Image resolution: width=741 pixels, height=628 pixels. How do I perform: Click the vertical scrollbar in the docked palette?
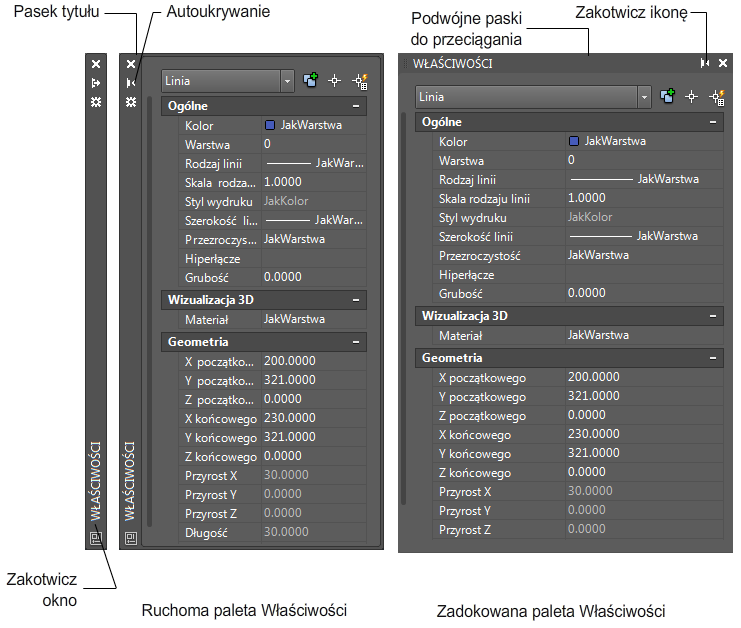404,310
